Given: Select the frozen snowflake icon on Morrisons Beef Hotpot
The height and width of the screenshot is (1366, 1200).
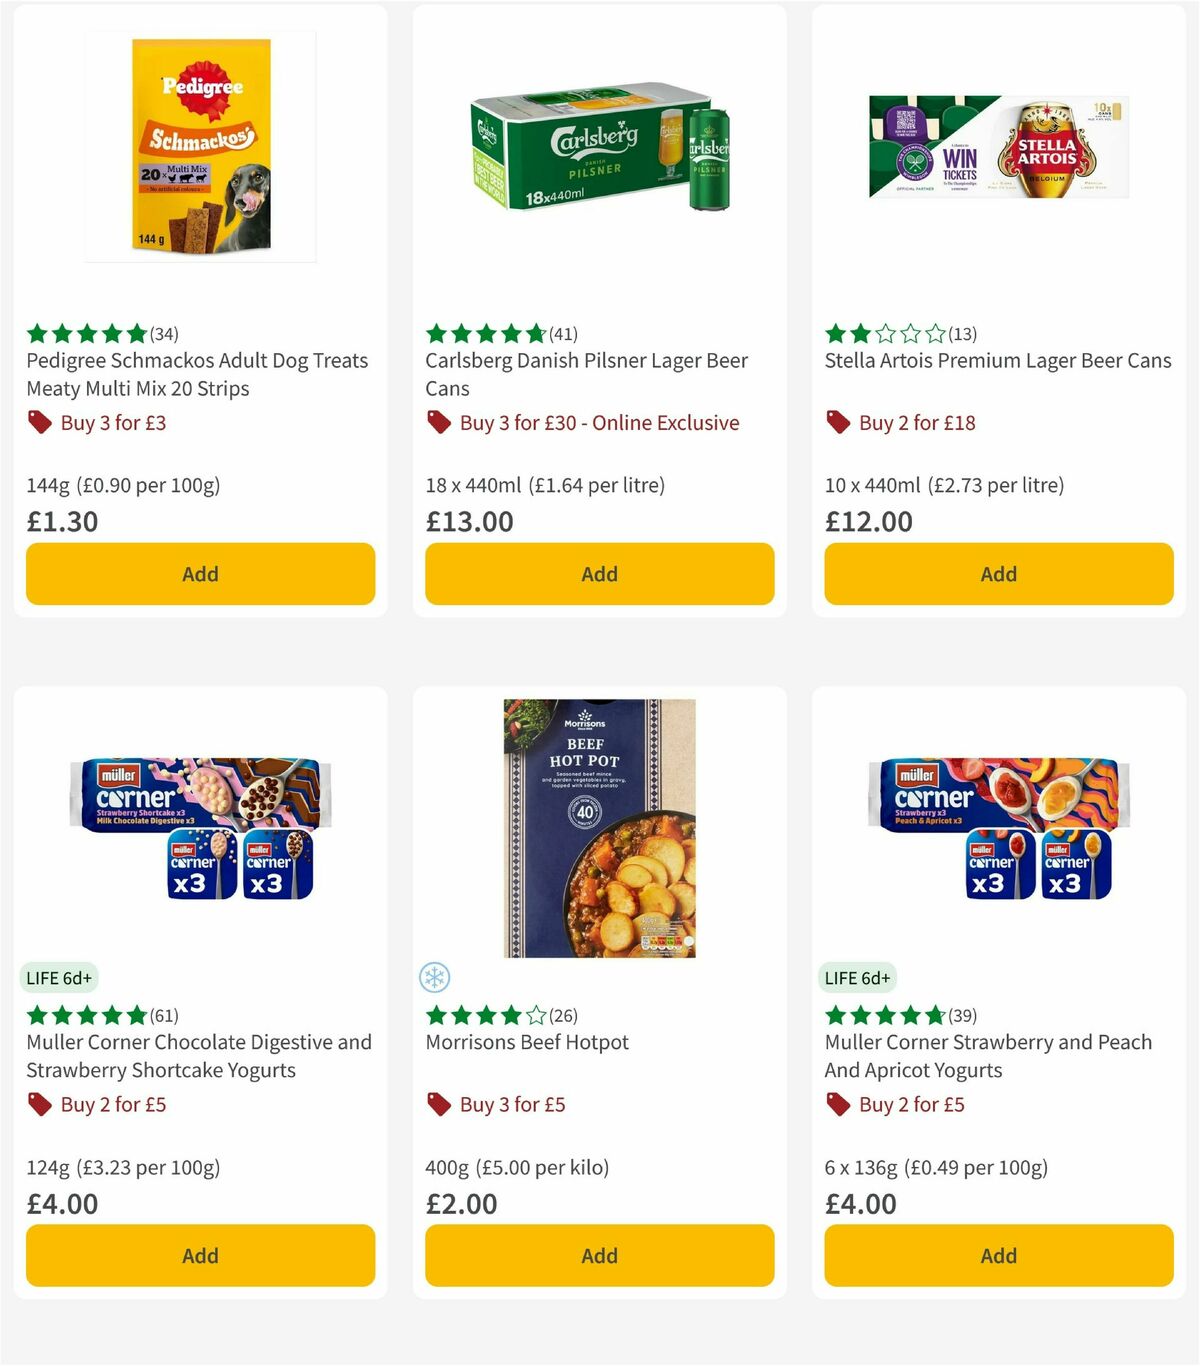Looking at the screenshot, I should tap(436, 977).
